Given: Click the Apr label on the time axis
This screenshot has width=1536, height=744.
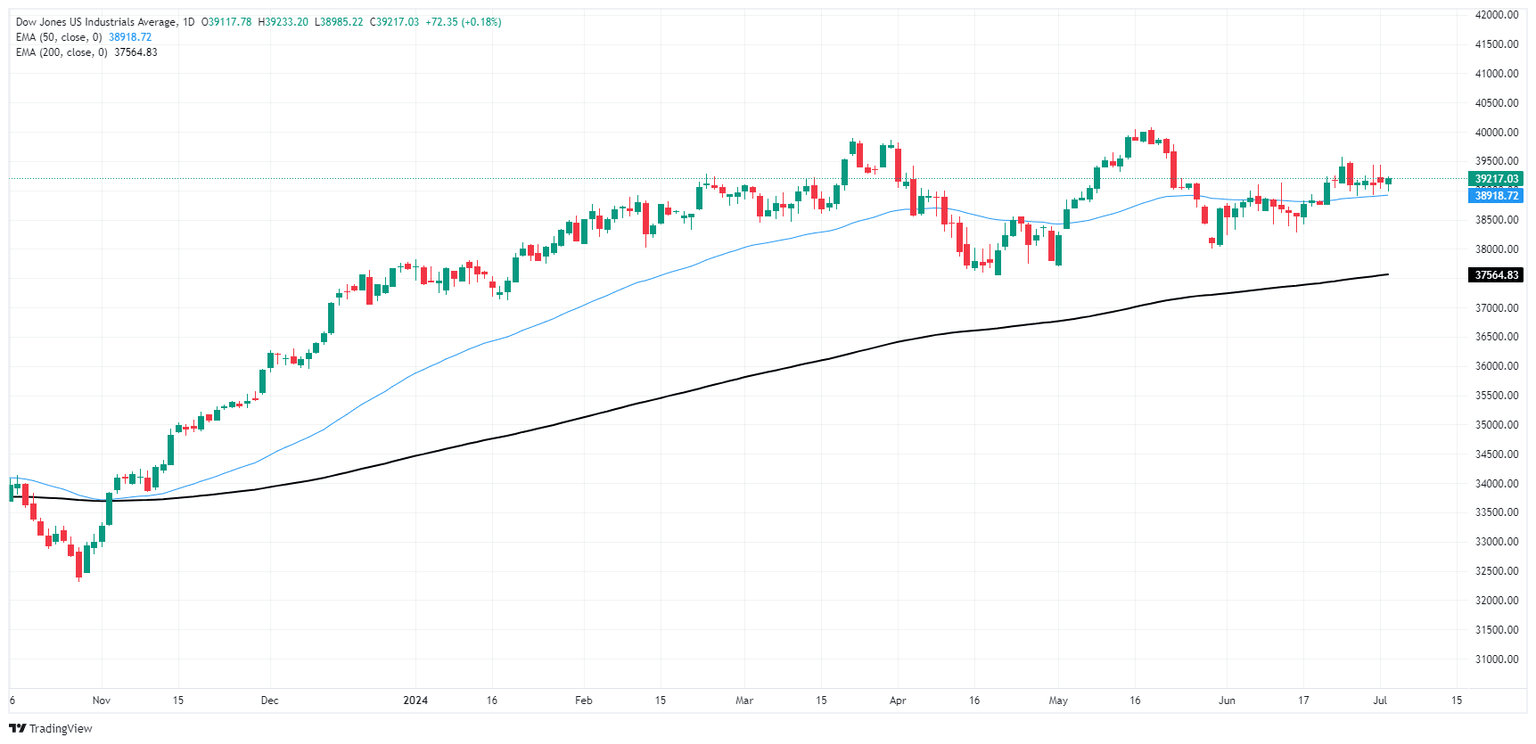Looking at the screenshot, I should point(896,701).
